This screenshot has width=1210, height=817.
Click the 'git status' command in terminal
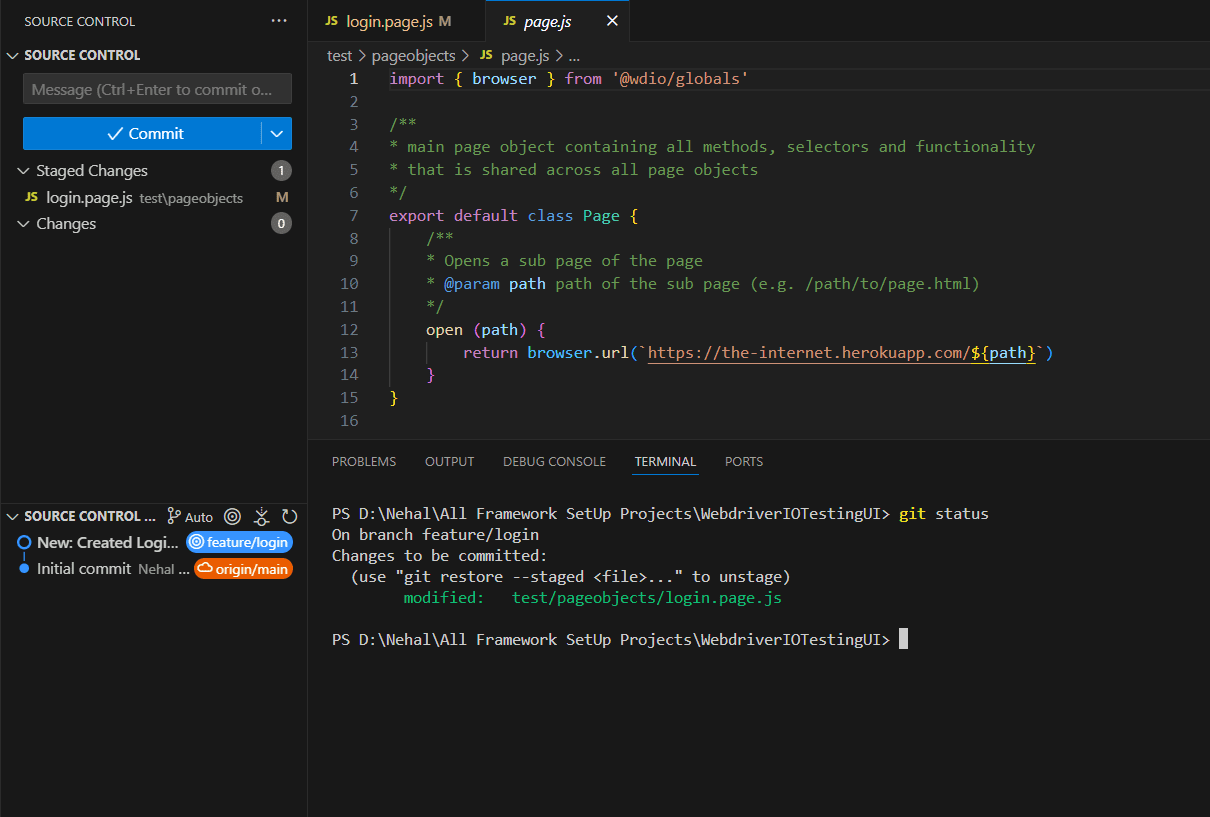(x=943, y=514)
